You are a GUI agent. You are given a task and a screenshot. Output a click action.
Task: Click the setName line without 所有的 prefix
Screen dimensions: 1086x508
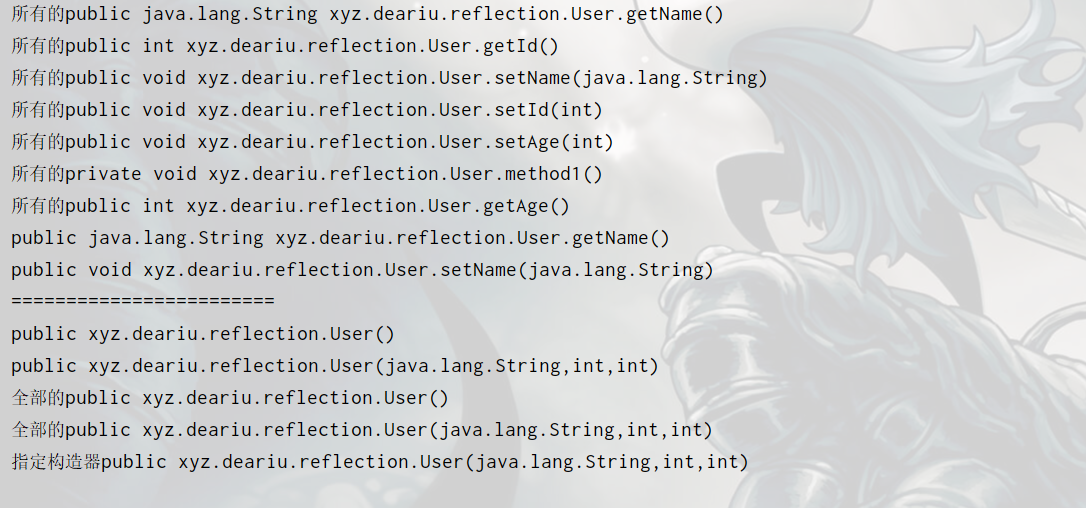[x=362, y=270]
